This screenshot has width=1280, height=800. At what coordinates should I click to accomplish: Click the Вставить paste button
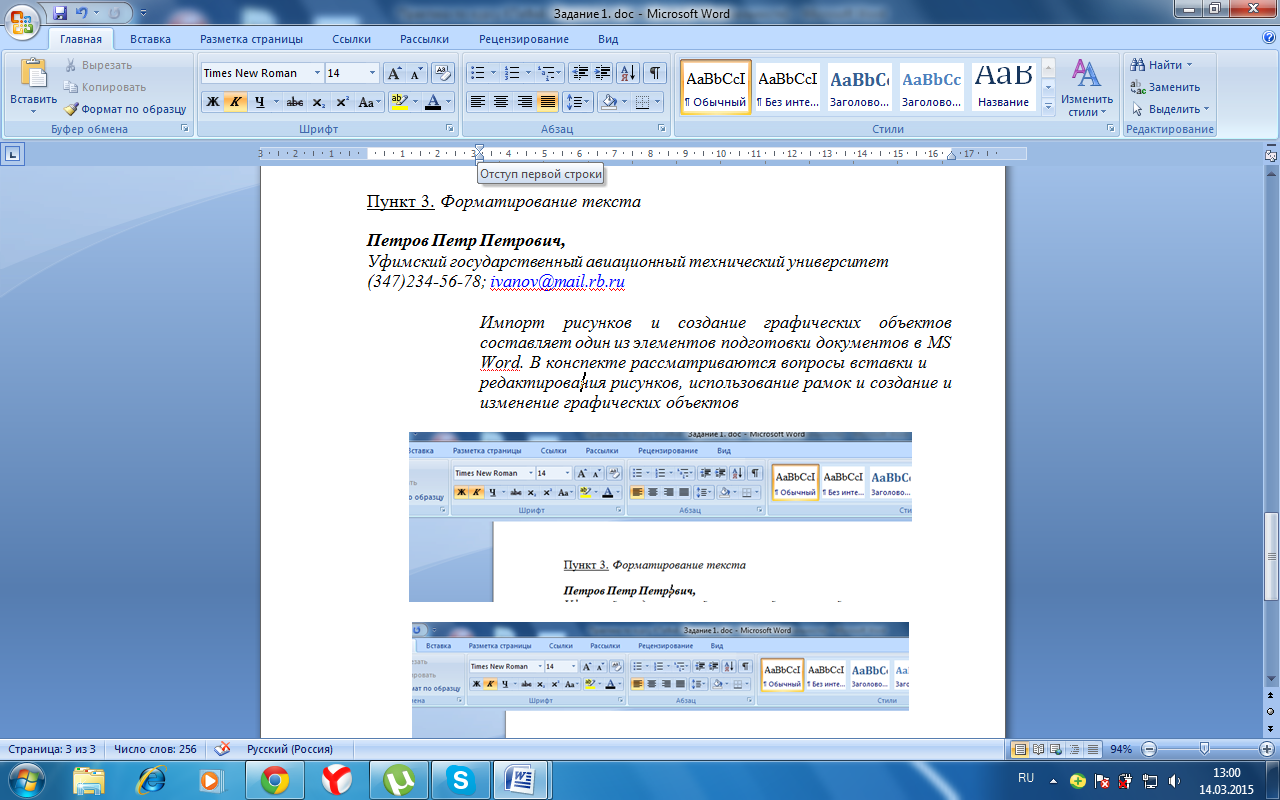33,87
